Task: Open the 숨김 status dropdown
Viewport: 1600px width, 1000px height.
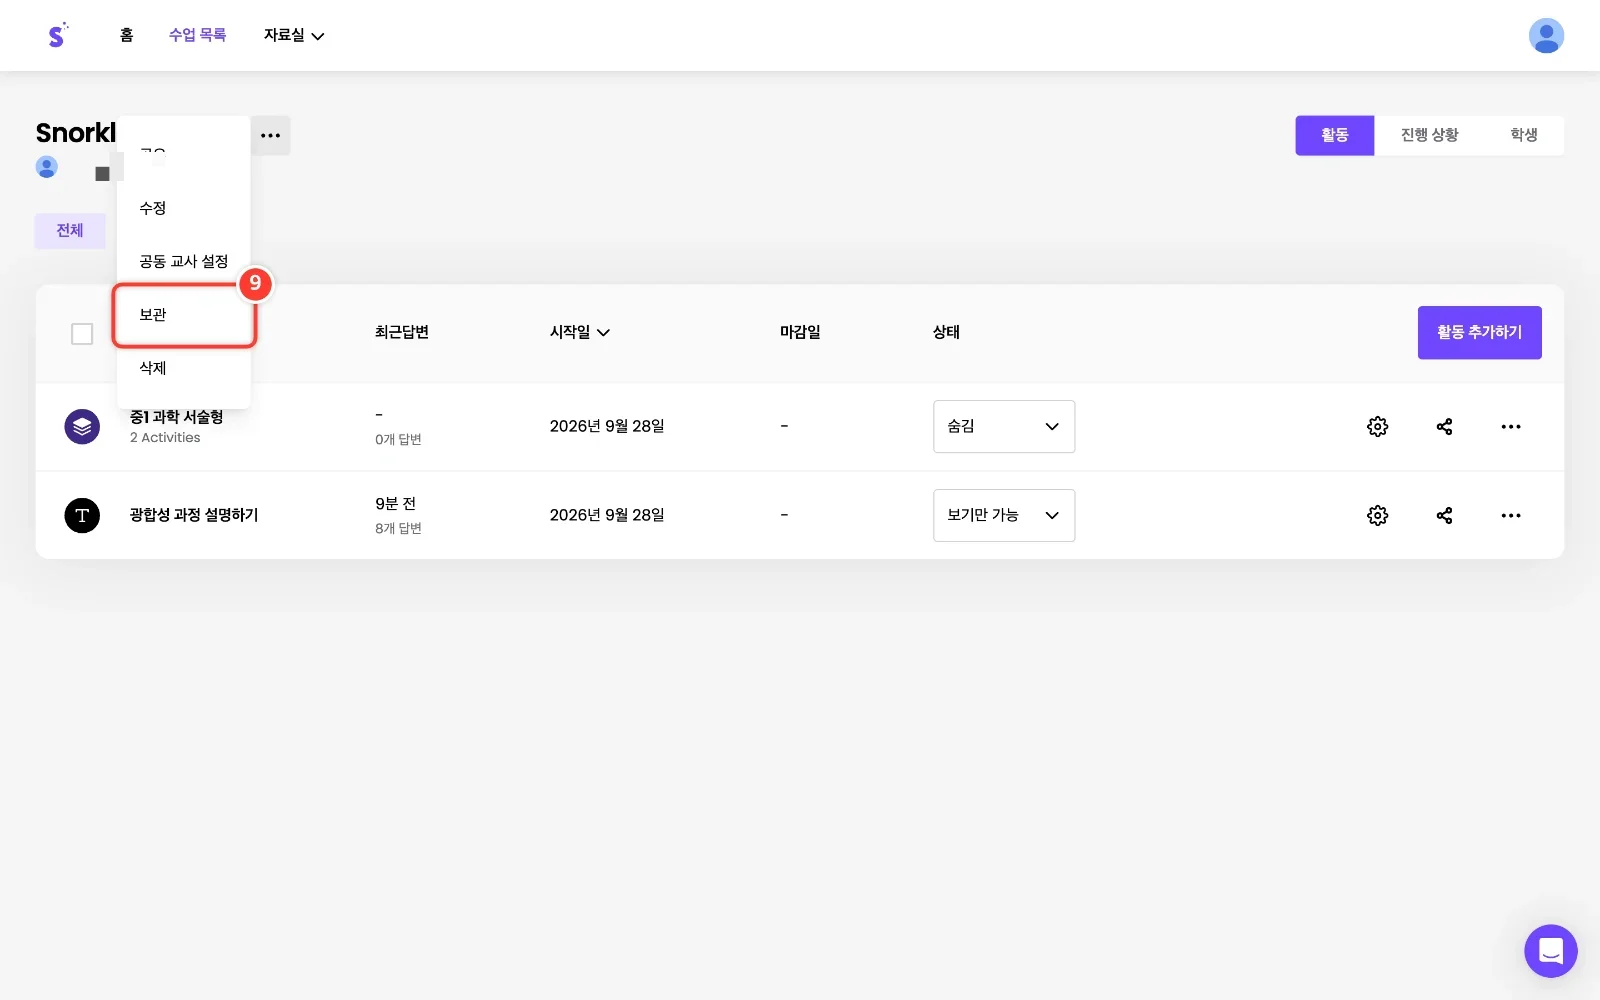Action: click(x=1003, y=427)
